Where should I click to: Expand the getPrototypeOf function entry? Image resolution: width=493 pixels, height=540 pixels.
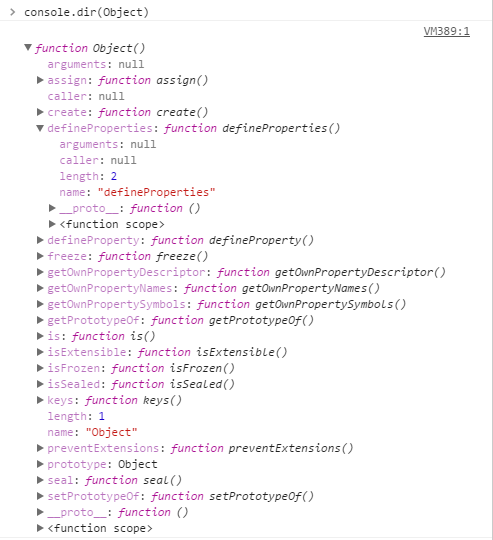coord(40,320)
